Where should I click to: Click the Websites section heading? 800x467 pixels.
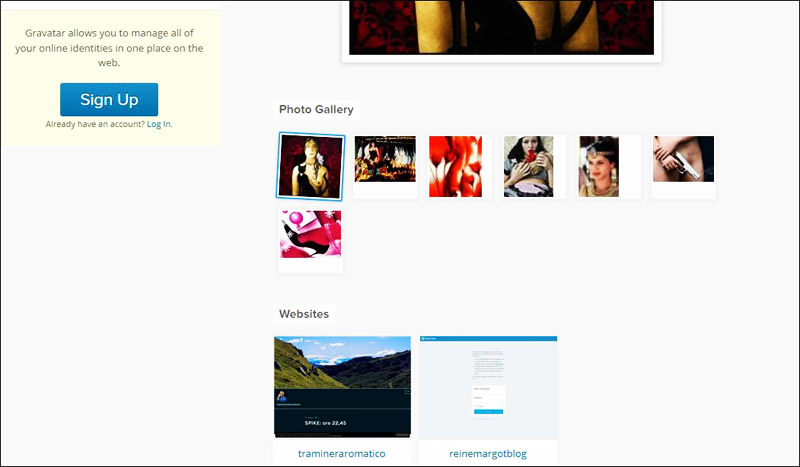click(303, 314)
